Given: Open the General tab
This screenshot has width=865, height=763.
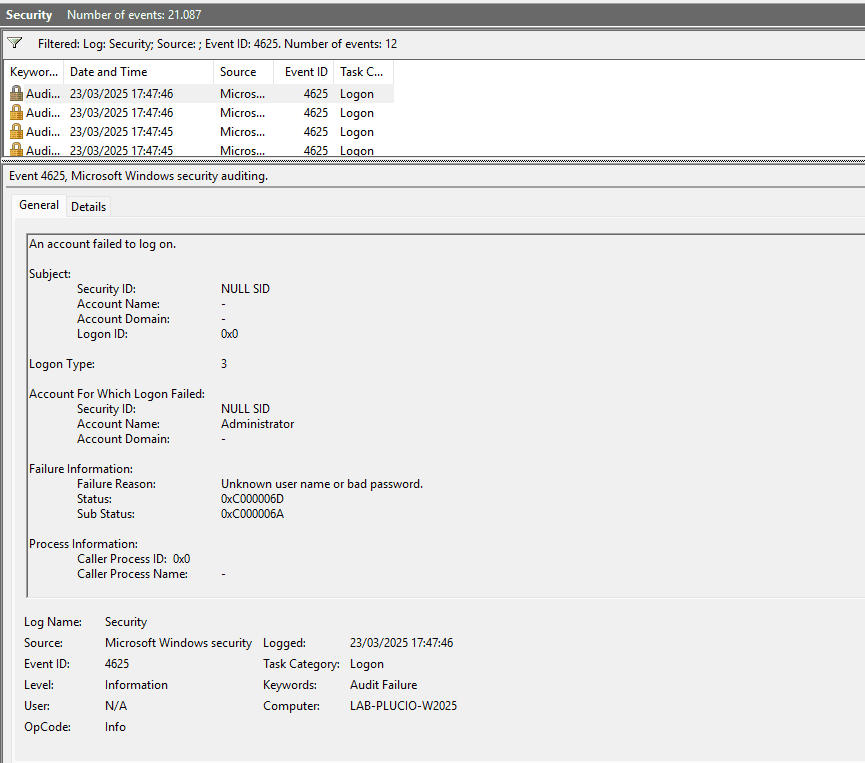Looking at the screenshot, I should 39,206.
